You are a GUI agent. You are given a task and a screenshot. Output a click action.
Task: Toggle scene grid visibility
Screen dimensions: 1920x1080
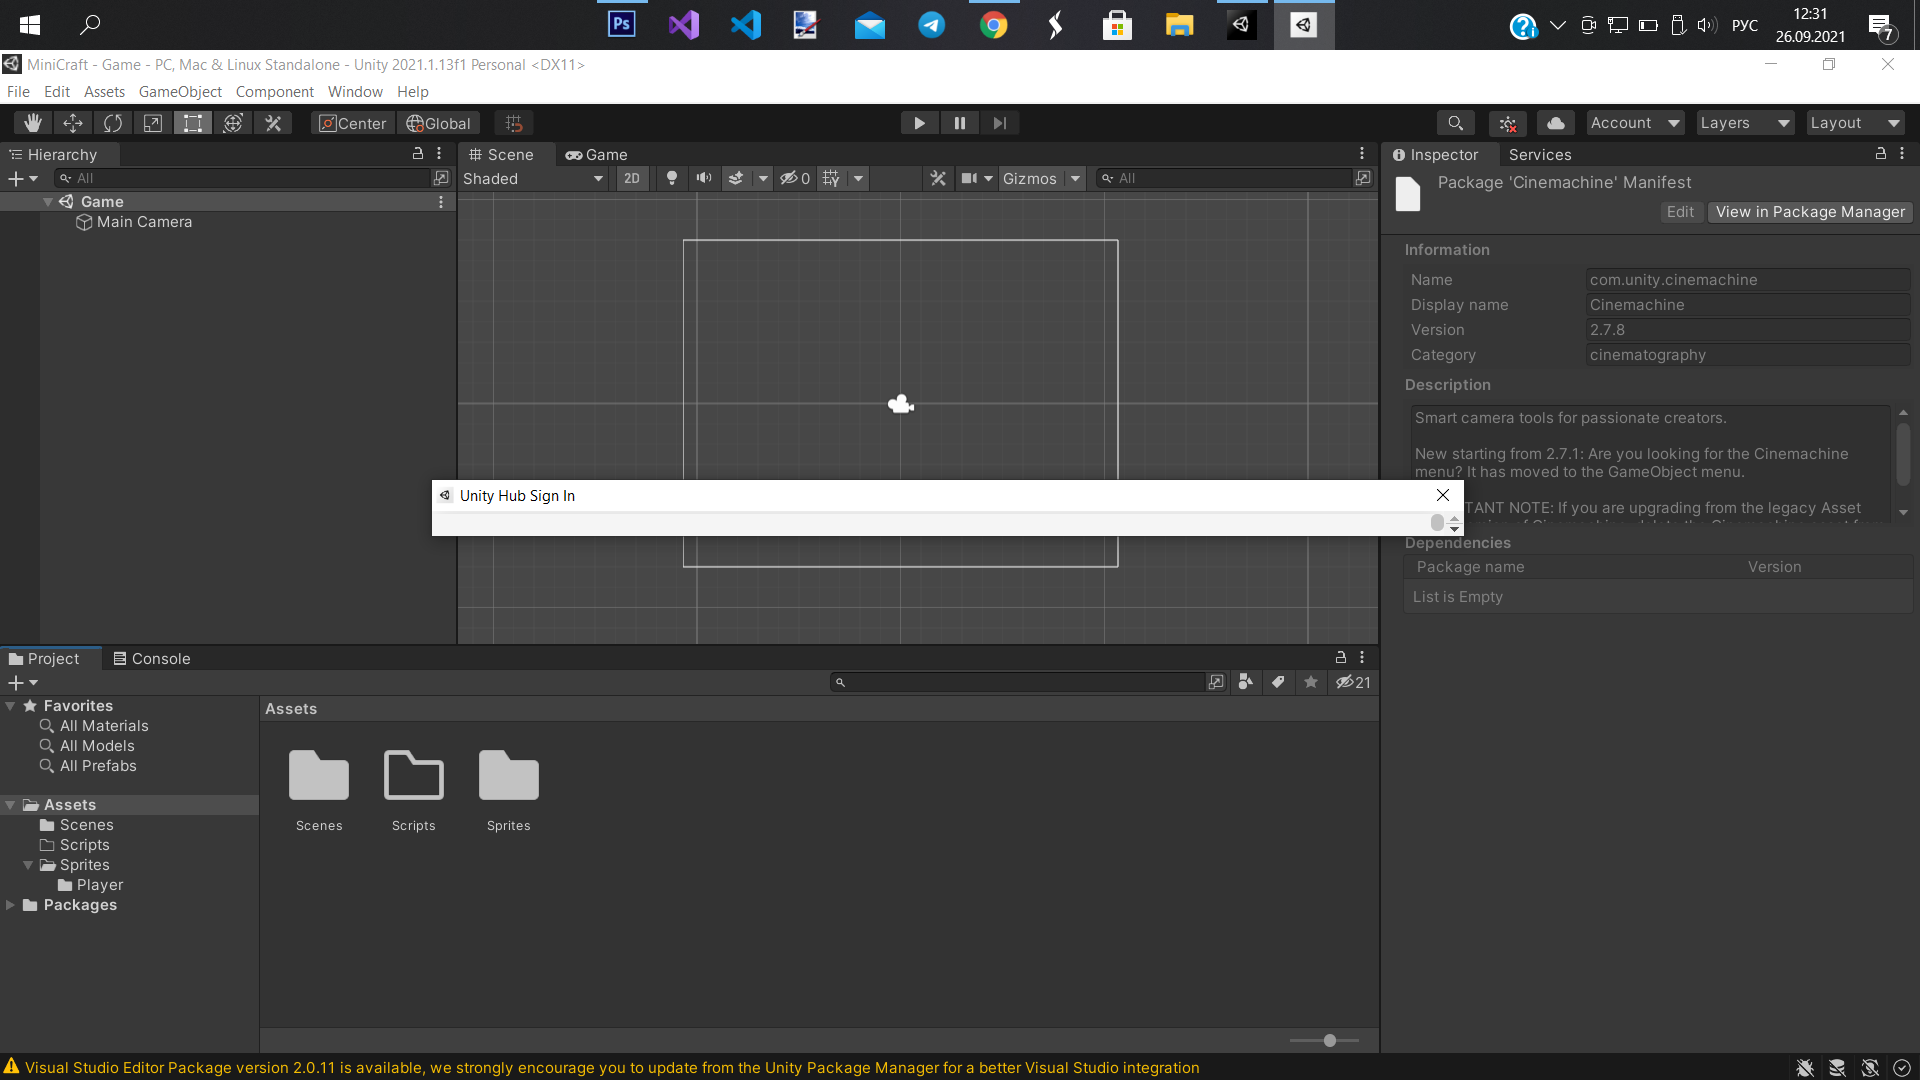click(831, 178)
